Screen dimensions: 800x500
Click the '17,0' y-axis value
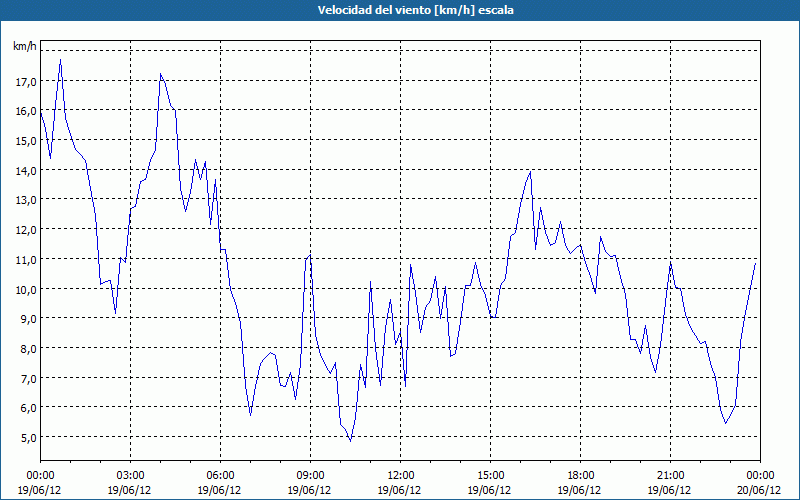(x=26, y=81)
